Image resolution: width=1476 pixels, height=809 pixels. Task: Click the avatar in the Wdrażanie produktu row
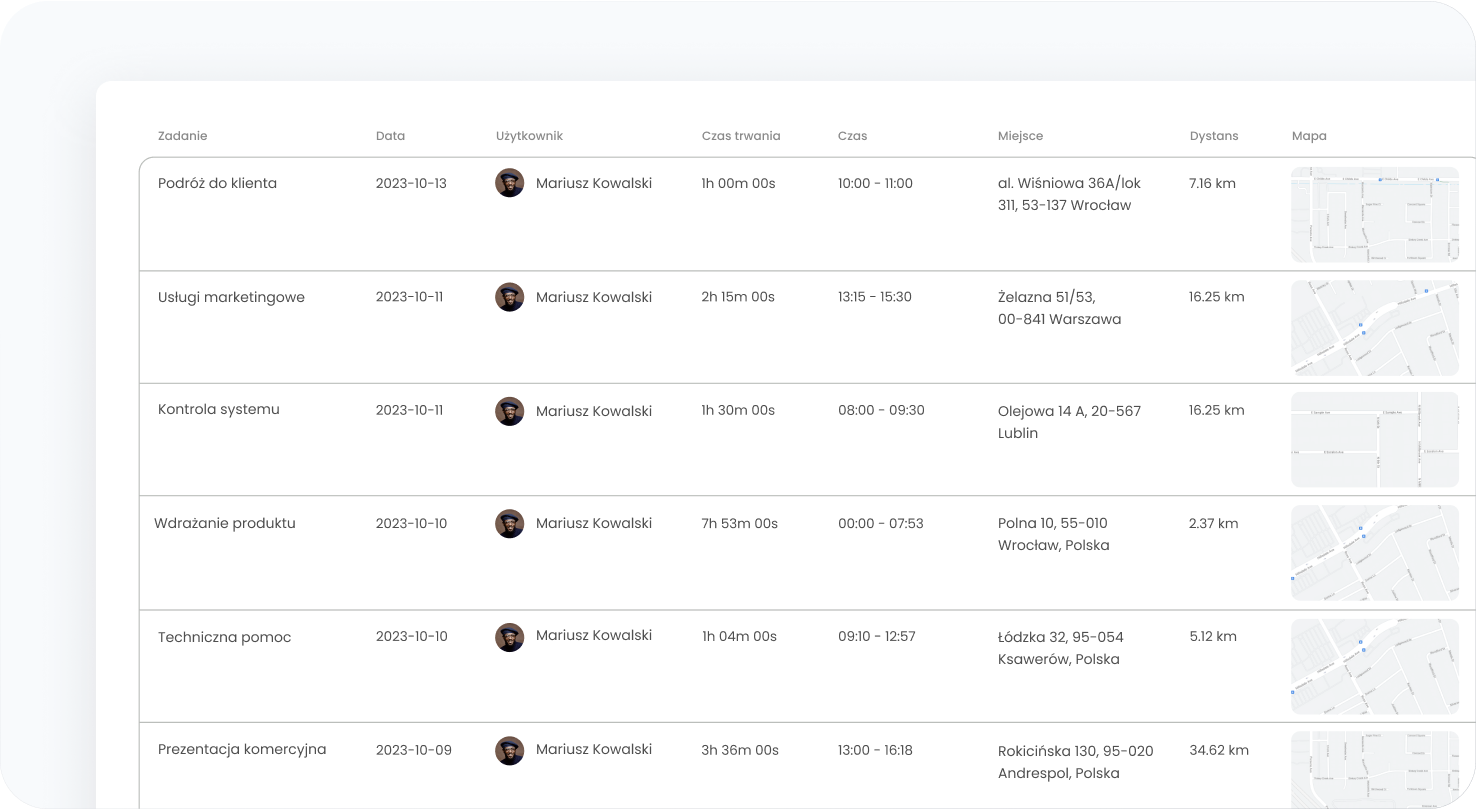click(x=510, y=523)
